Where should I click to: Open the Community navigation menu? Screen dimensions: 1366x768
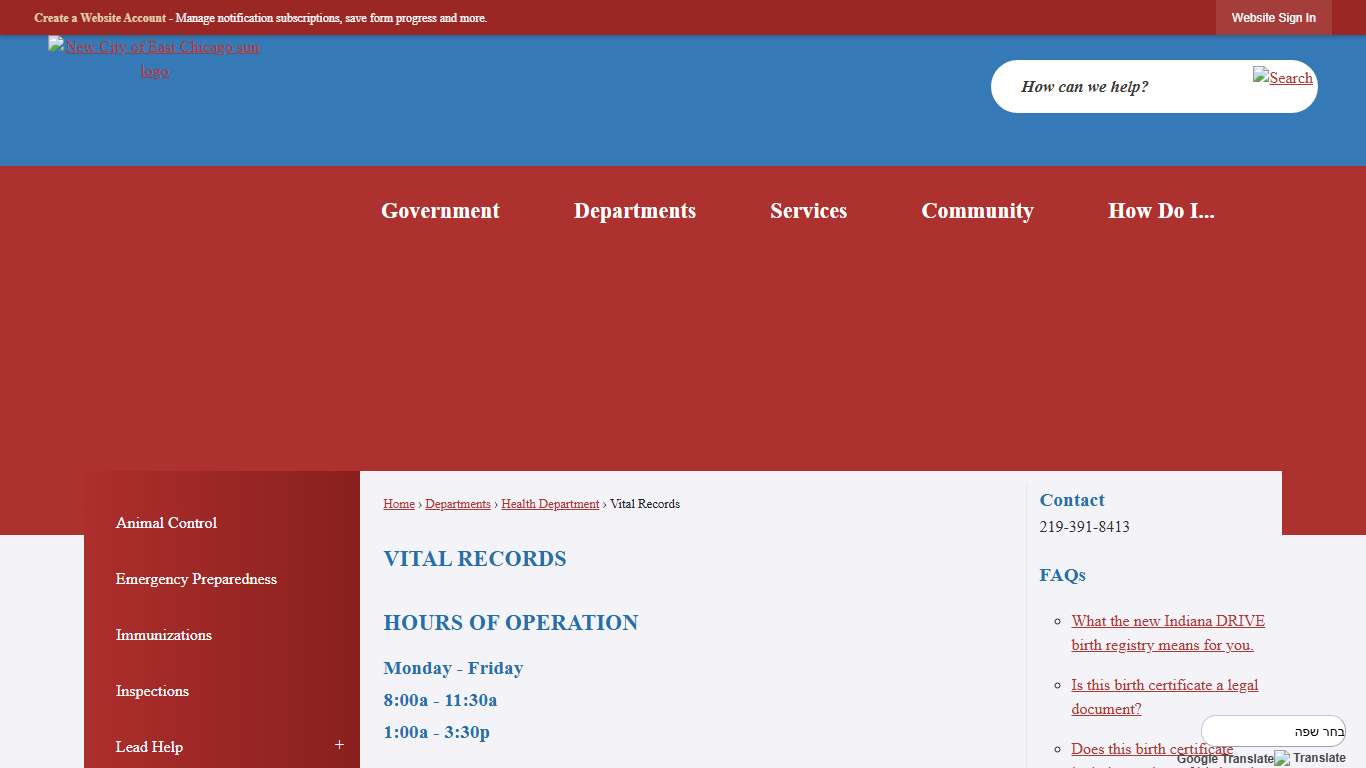[977, 211]
